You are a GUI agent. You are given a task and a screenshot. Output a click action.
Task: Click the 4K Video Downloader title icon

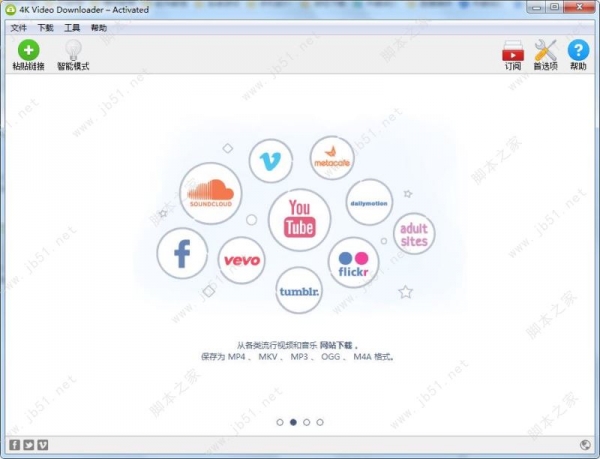[10, 10]
